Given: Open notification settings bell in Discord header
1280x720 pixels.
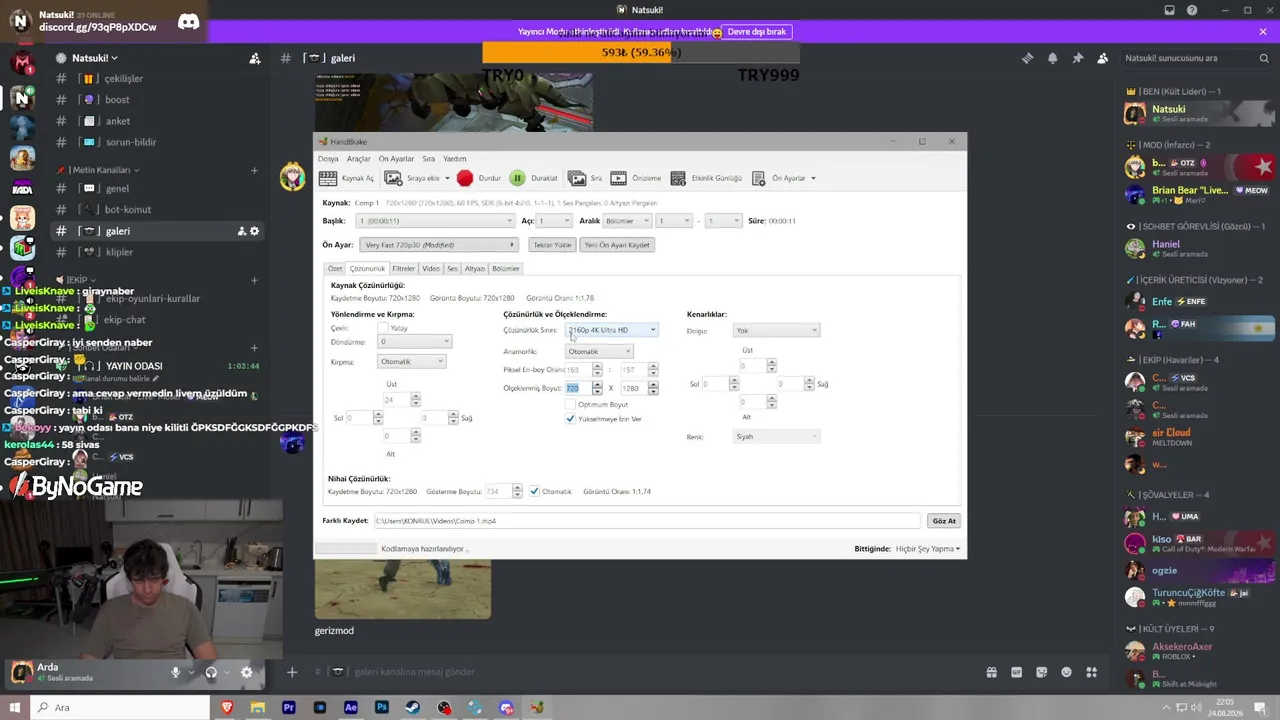Looking at the screenshot, I should pyautogui.click(x=1052, y=58).
